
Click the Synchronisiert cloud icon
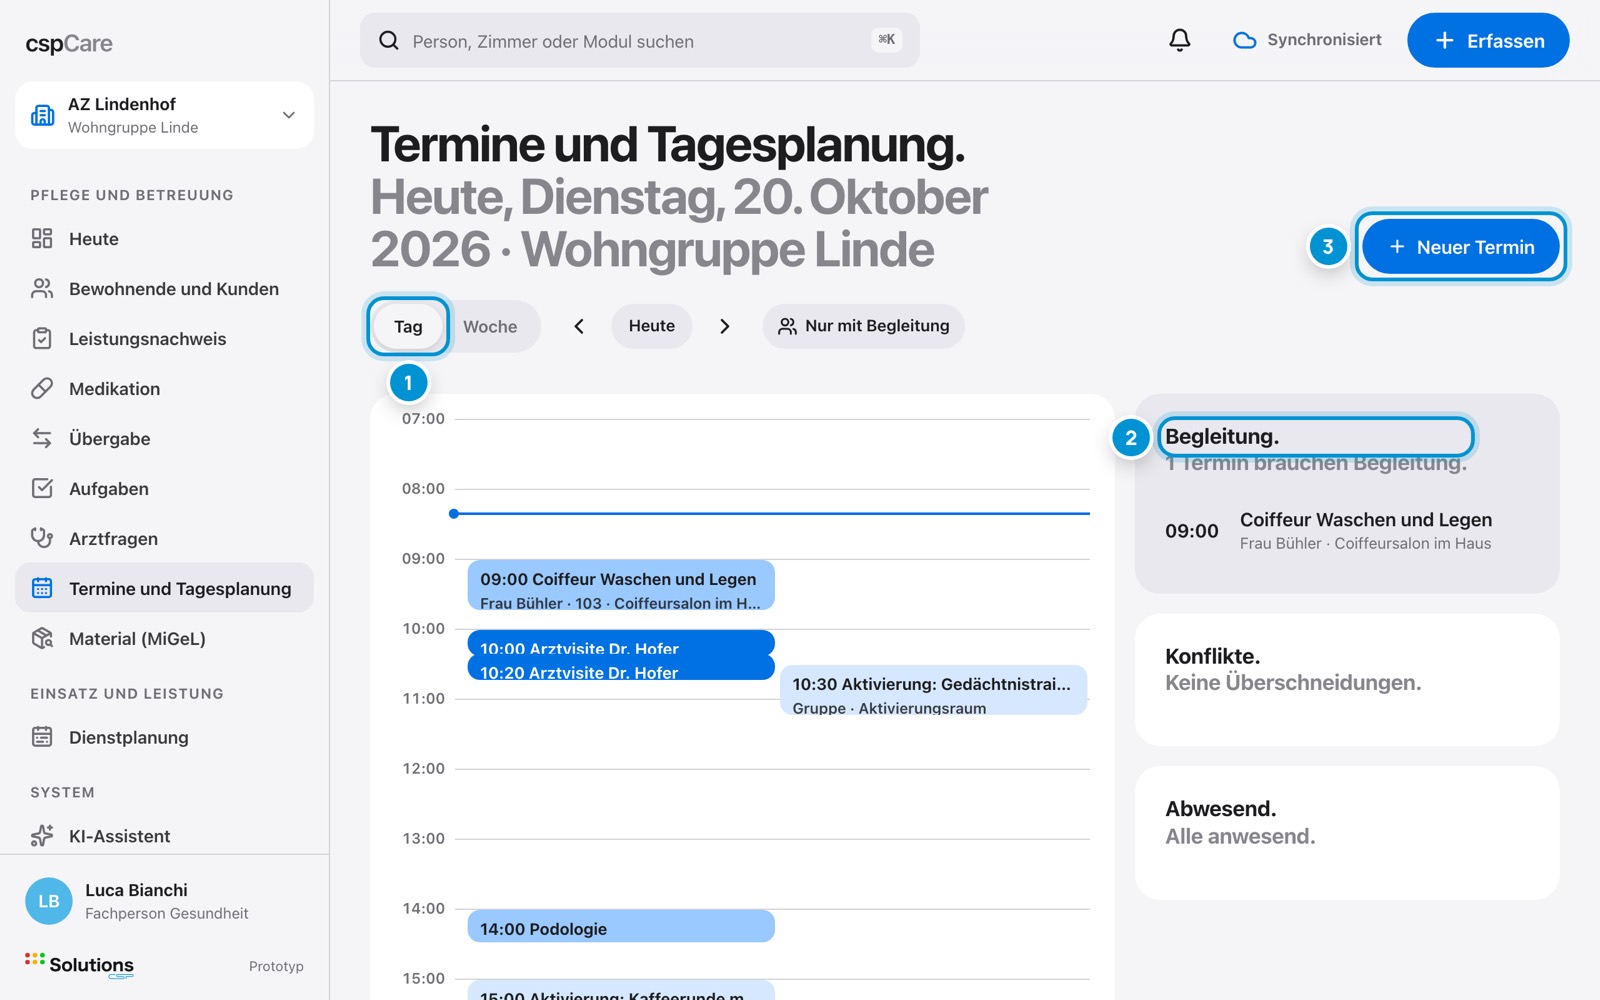1244,40
